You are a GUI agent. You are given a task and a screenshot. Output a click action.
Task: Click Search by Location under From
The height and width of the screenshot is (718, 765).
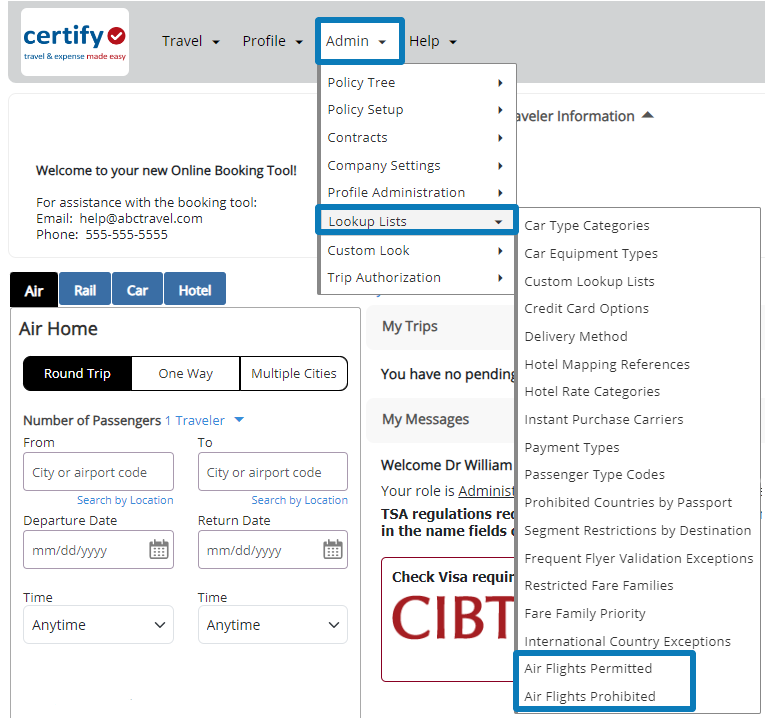(125, 500)
